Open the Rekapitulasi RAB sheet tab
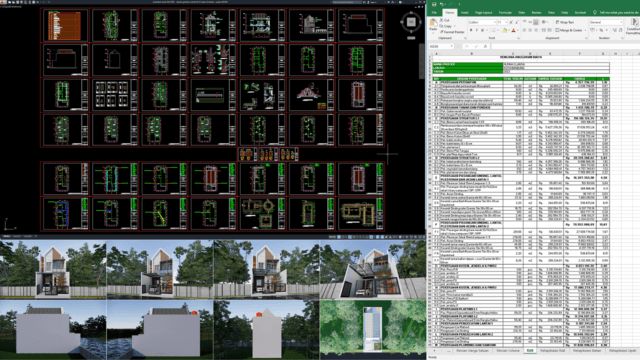This screenshot has width=640, height=360. click(553, 351)
